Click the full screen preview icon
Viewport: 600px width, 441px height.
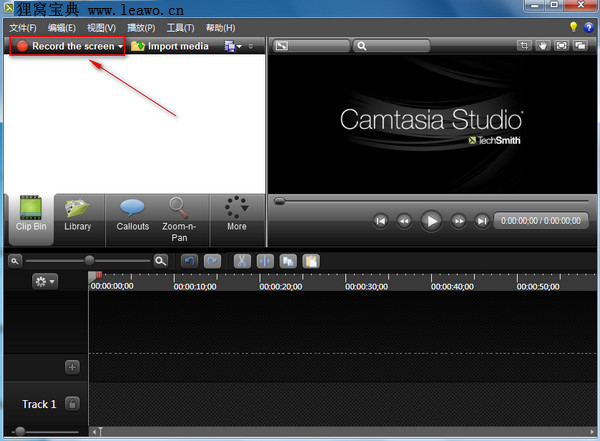tap(561, 46)
